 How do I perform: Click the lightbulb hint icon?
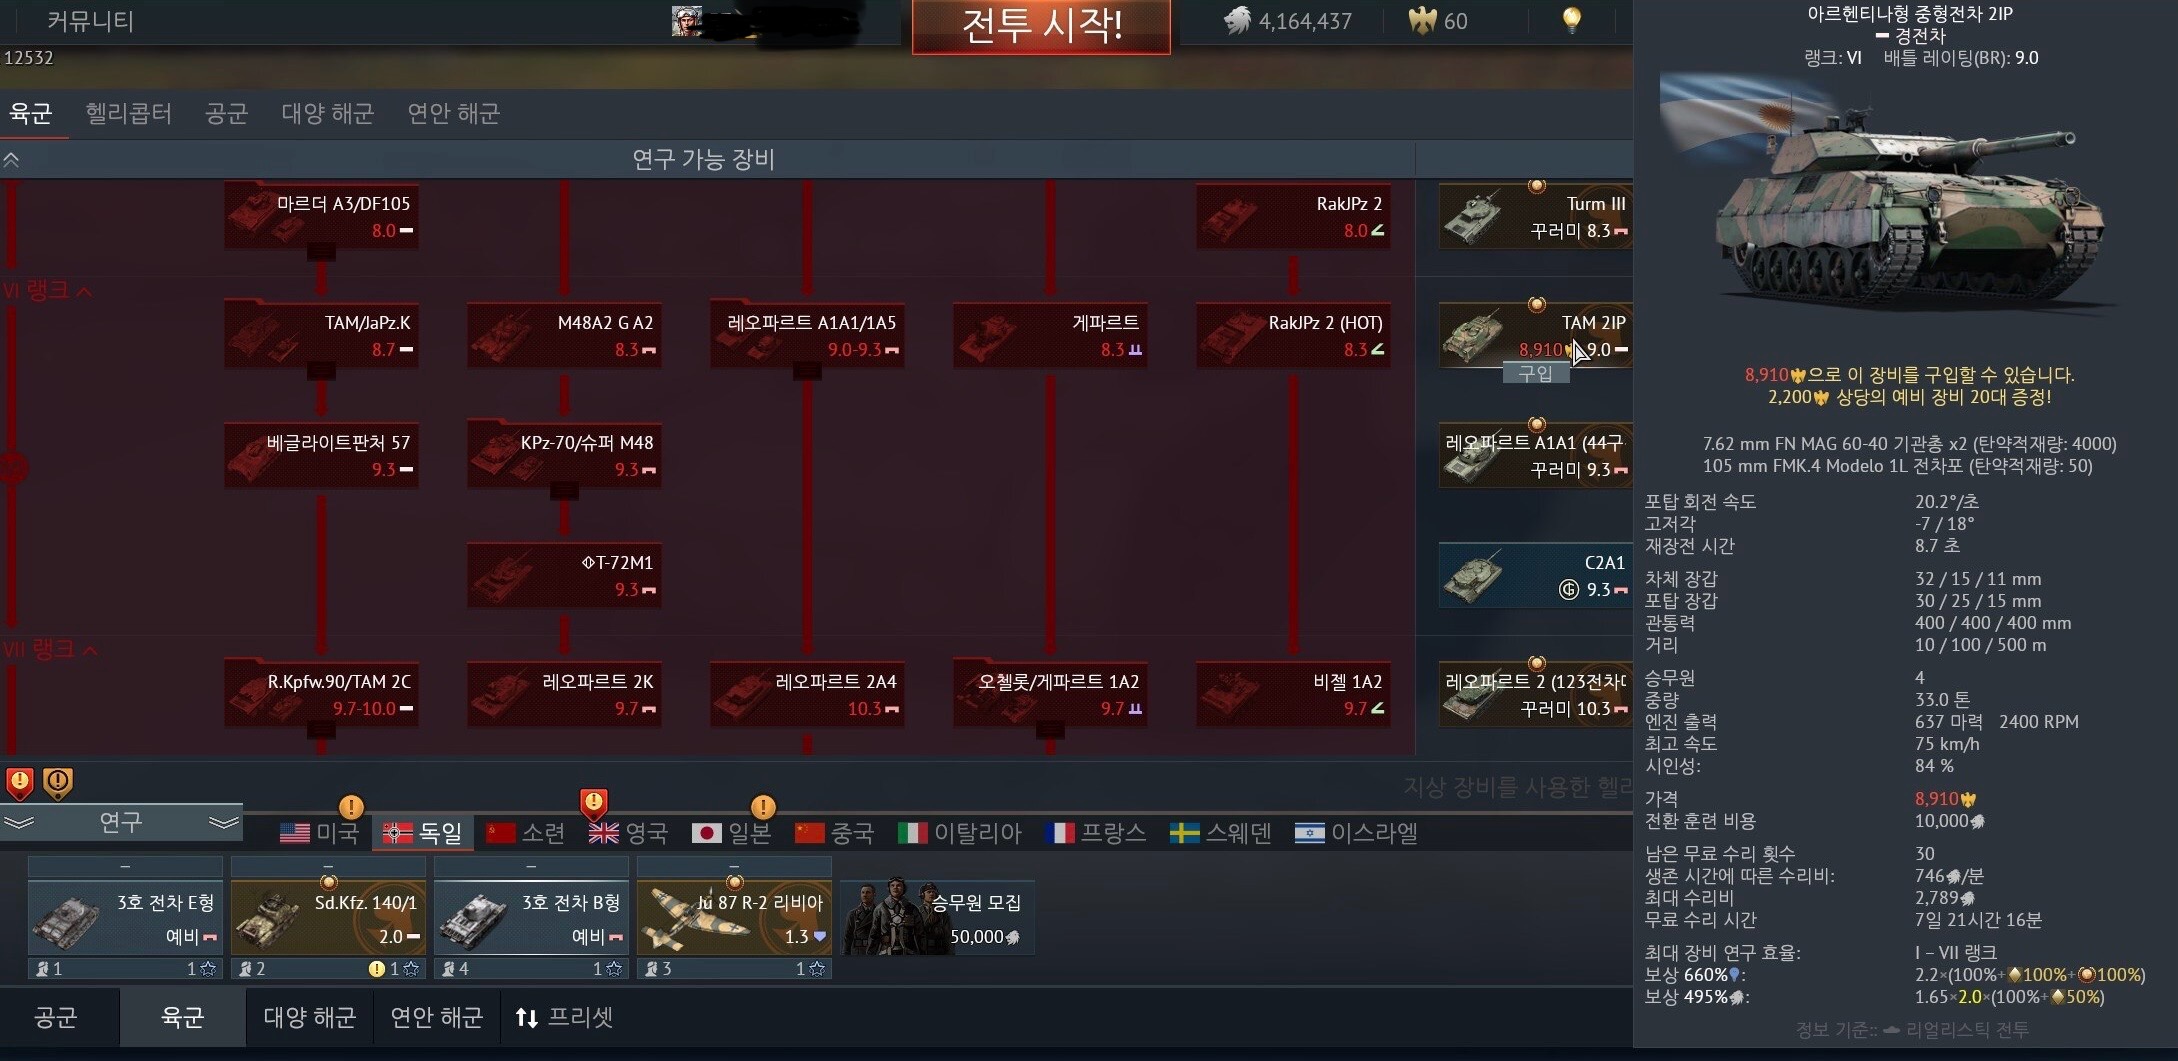pyautogui.click(x=1571, y=20)
